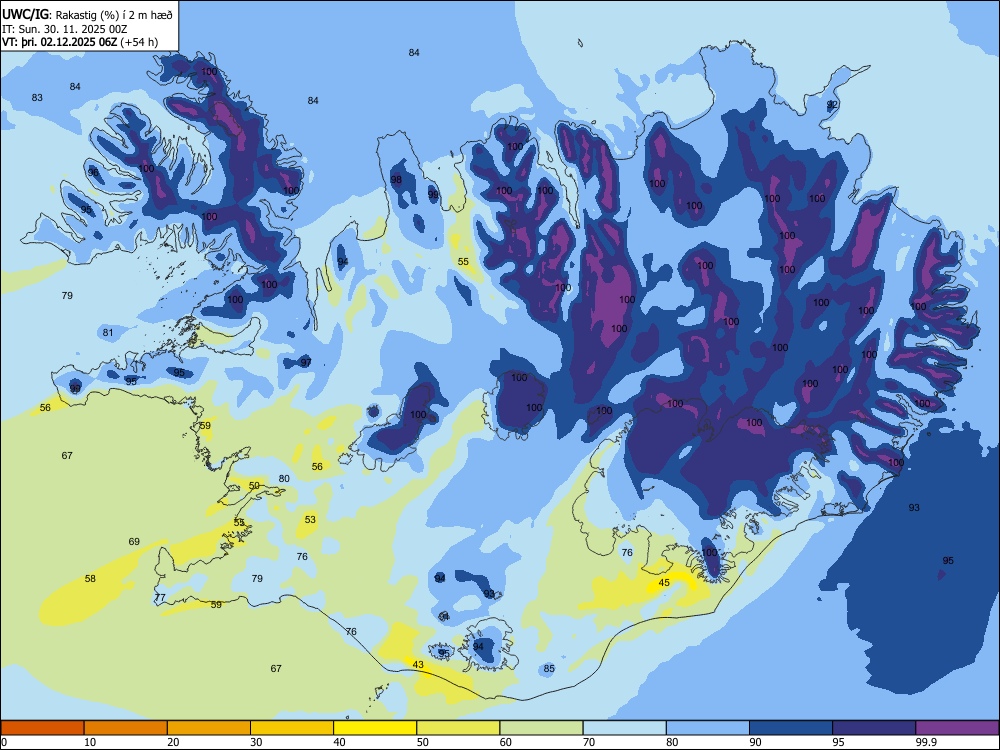Click the offshore value '58' in the yellow band
The image size is (1000, 750).
90,578
